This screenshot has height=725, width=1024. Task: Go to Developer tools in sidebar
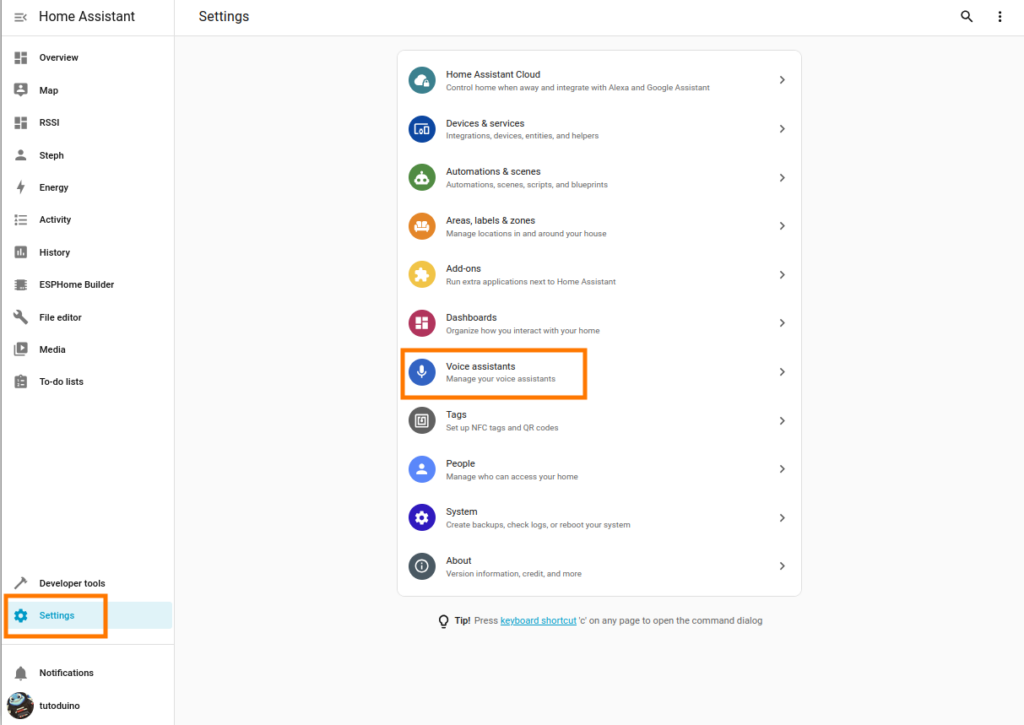pos(71,583)
